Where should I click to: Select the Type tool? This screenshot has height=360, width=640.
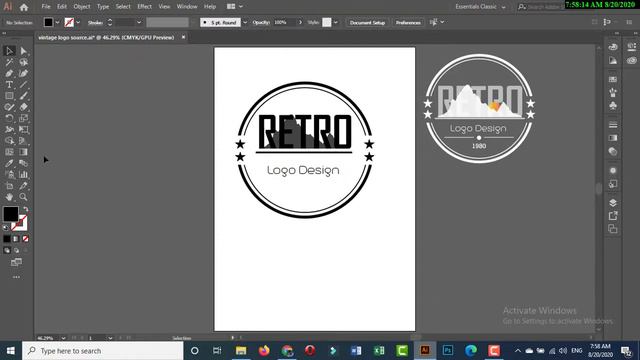(9, 85)
